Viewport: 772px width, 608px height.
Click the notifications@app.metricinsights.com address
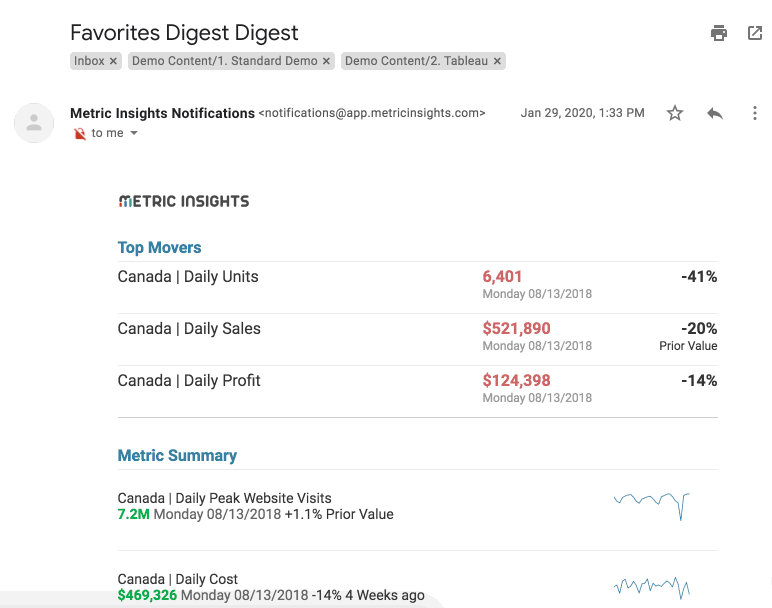[x=372, y=113]
